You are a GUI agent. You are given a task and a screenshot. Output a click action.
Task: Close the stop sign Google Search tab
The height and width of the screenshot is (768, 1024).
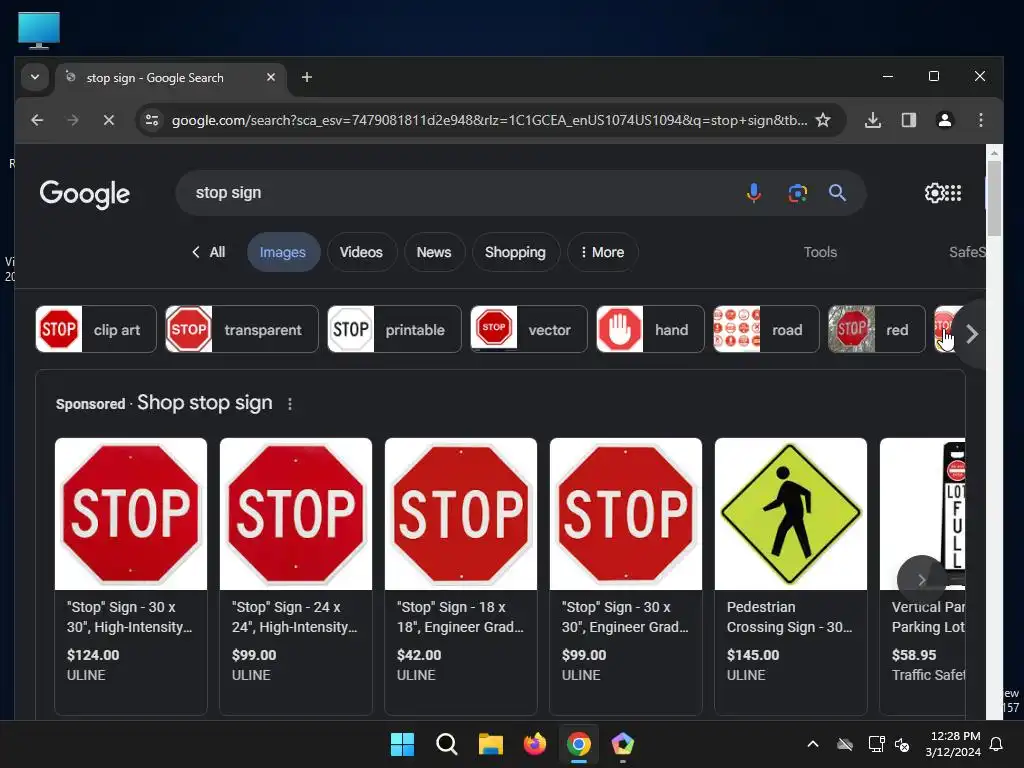point(271,77)
